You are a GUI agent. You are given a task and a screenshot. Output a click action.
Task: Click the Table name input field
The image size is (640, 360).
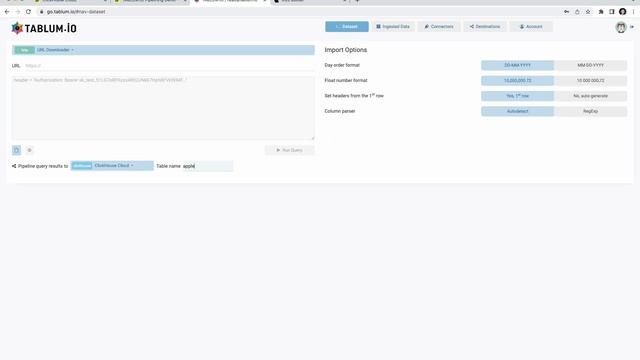click(207, 166)
